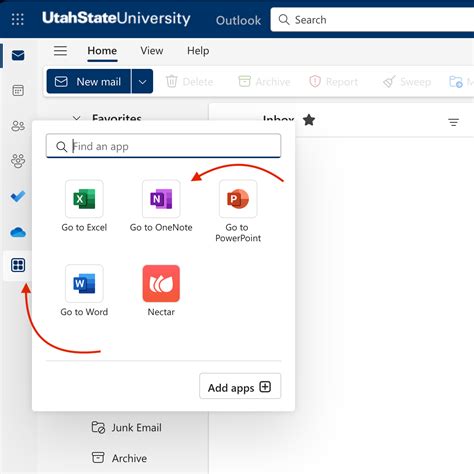
Task: Click the Add apps button
Action: (240, 387)
